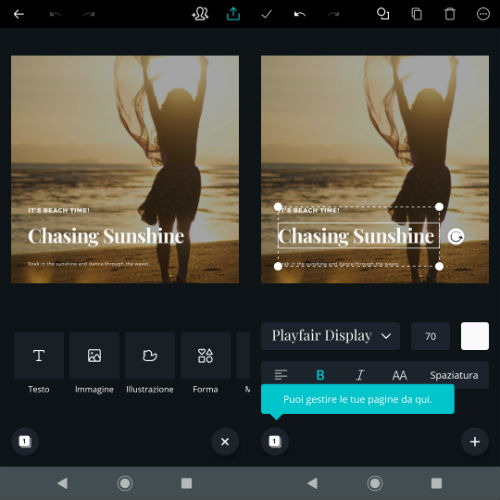Click the back arrow in top bar
This screenshot has width=500, height=500.
tap(19, 14)
